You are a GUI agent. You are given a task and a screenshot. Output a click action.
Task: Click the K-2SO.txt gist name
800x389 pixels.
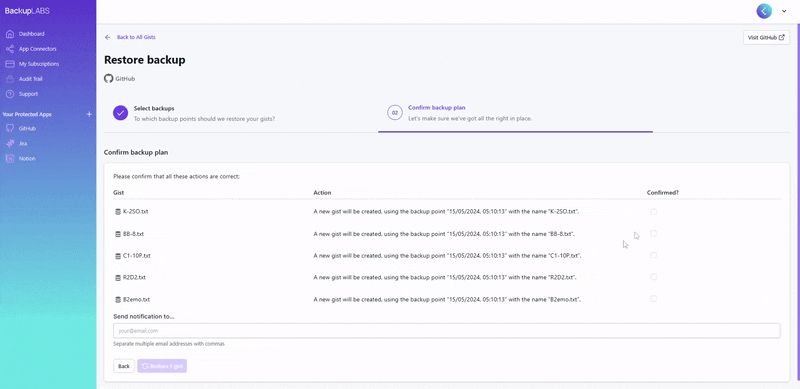136,212
